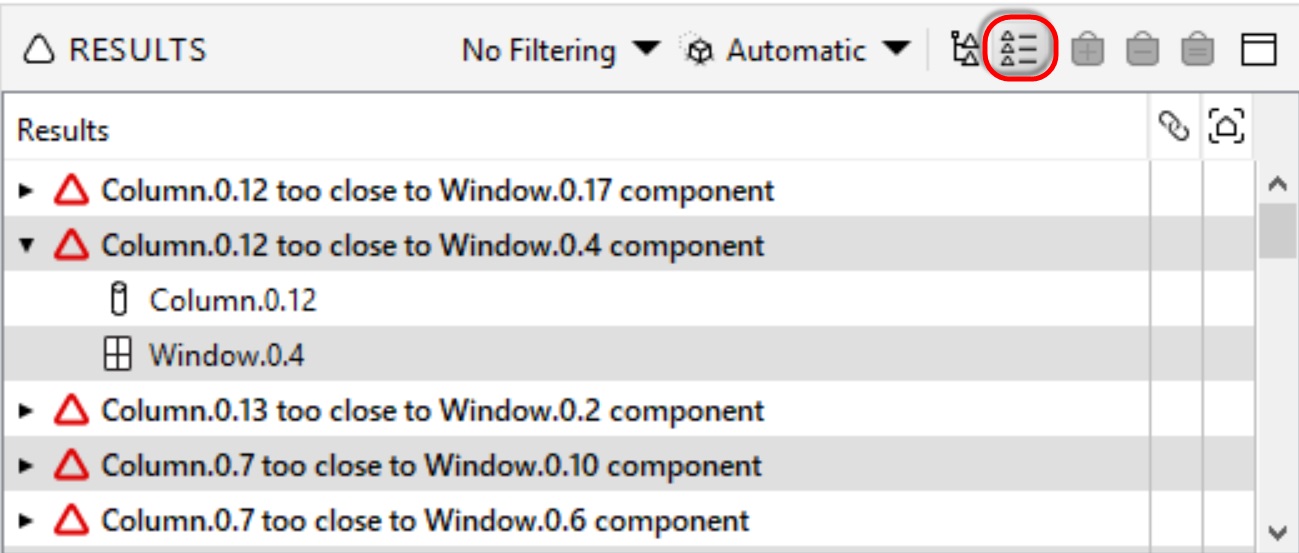The width and height of the screenshot is (1299, 553).
Task: Select Column.0.7 too close to Window.0.6 result
Action: point(425,521)
